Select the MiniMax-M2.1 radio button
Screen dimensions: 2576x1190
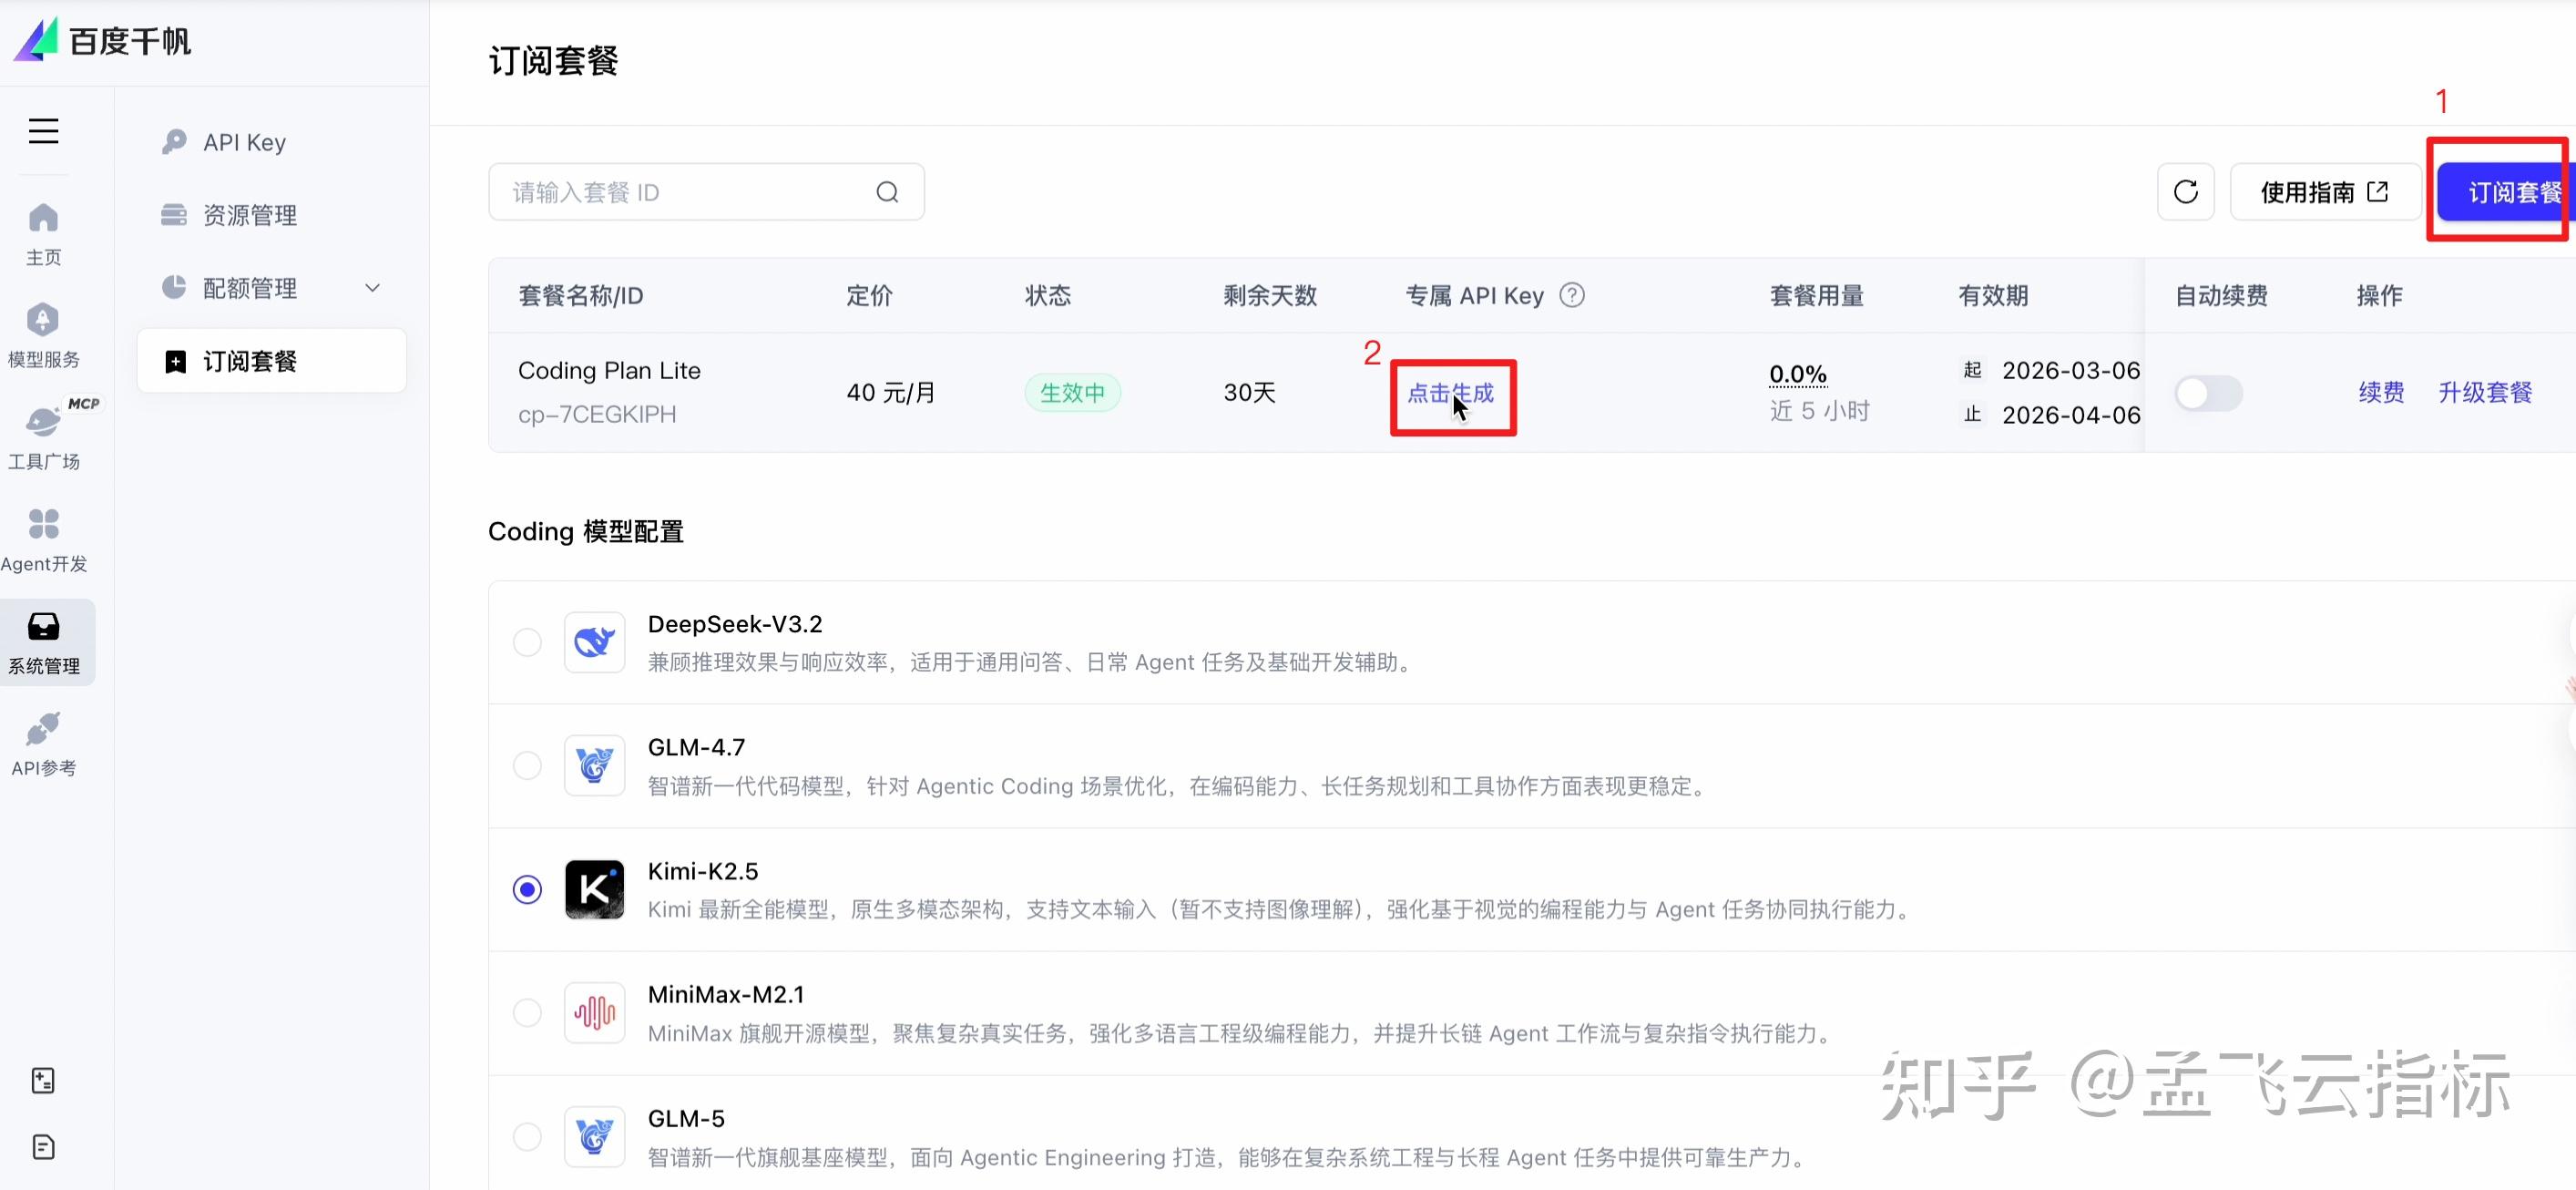(x=527, y=1013)
